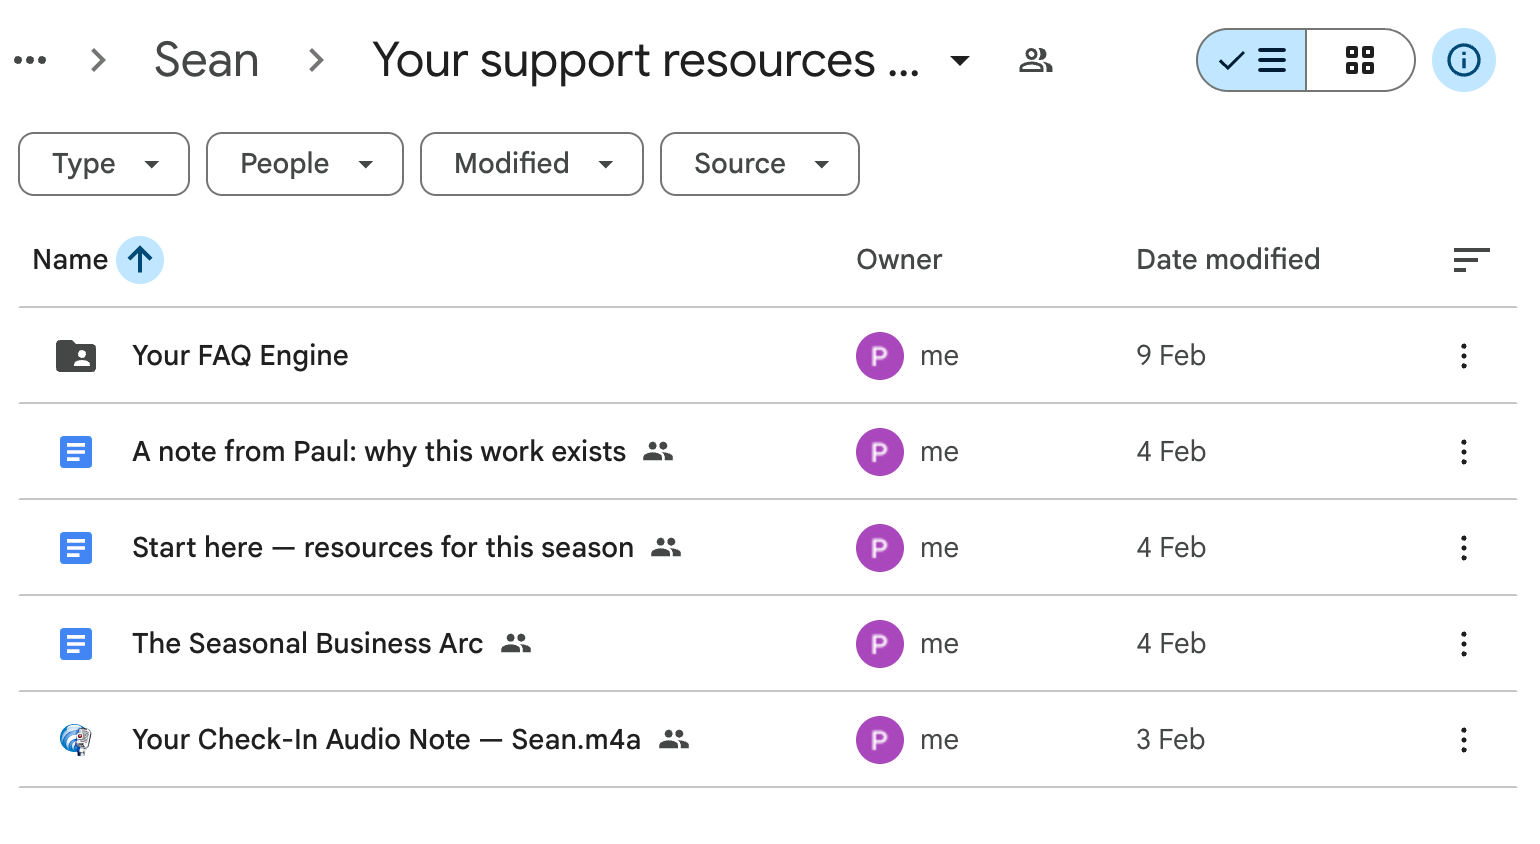Screen dimensions: 1540x844
Task: Open Start here — resources for this season
Action: pyautogui.click(x=383, y=548)
